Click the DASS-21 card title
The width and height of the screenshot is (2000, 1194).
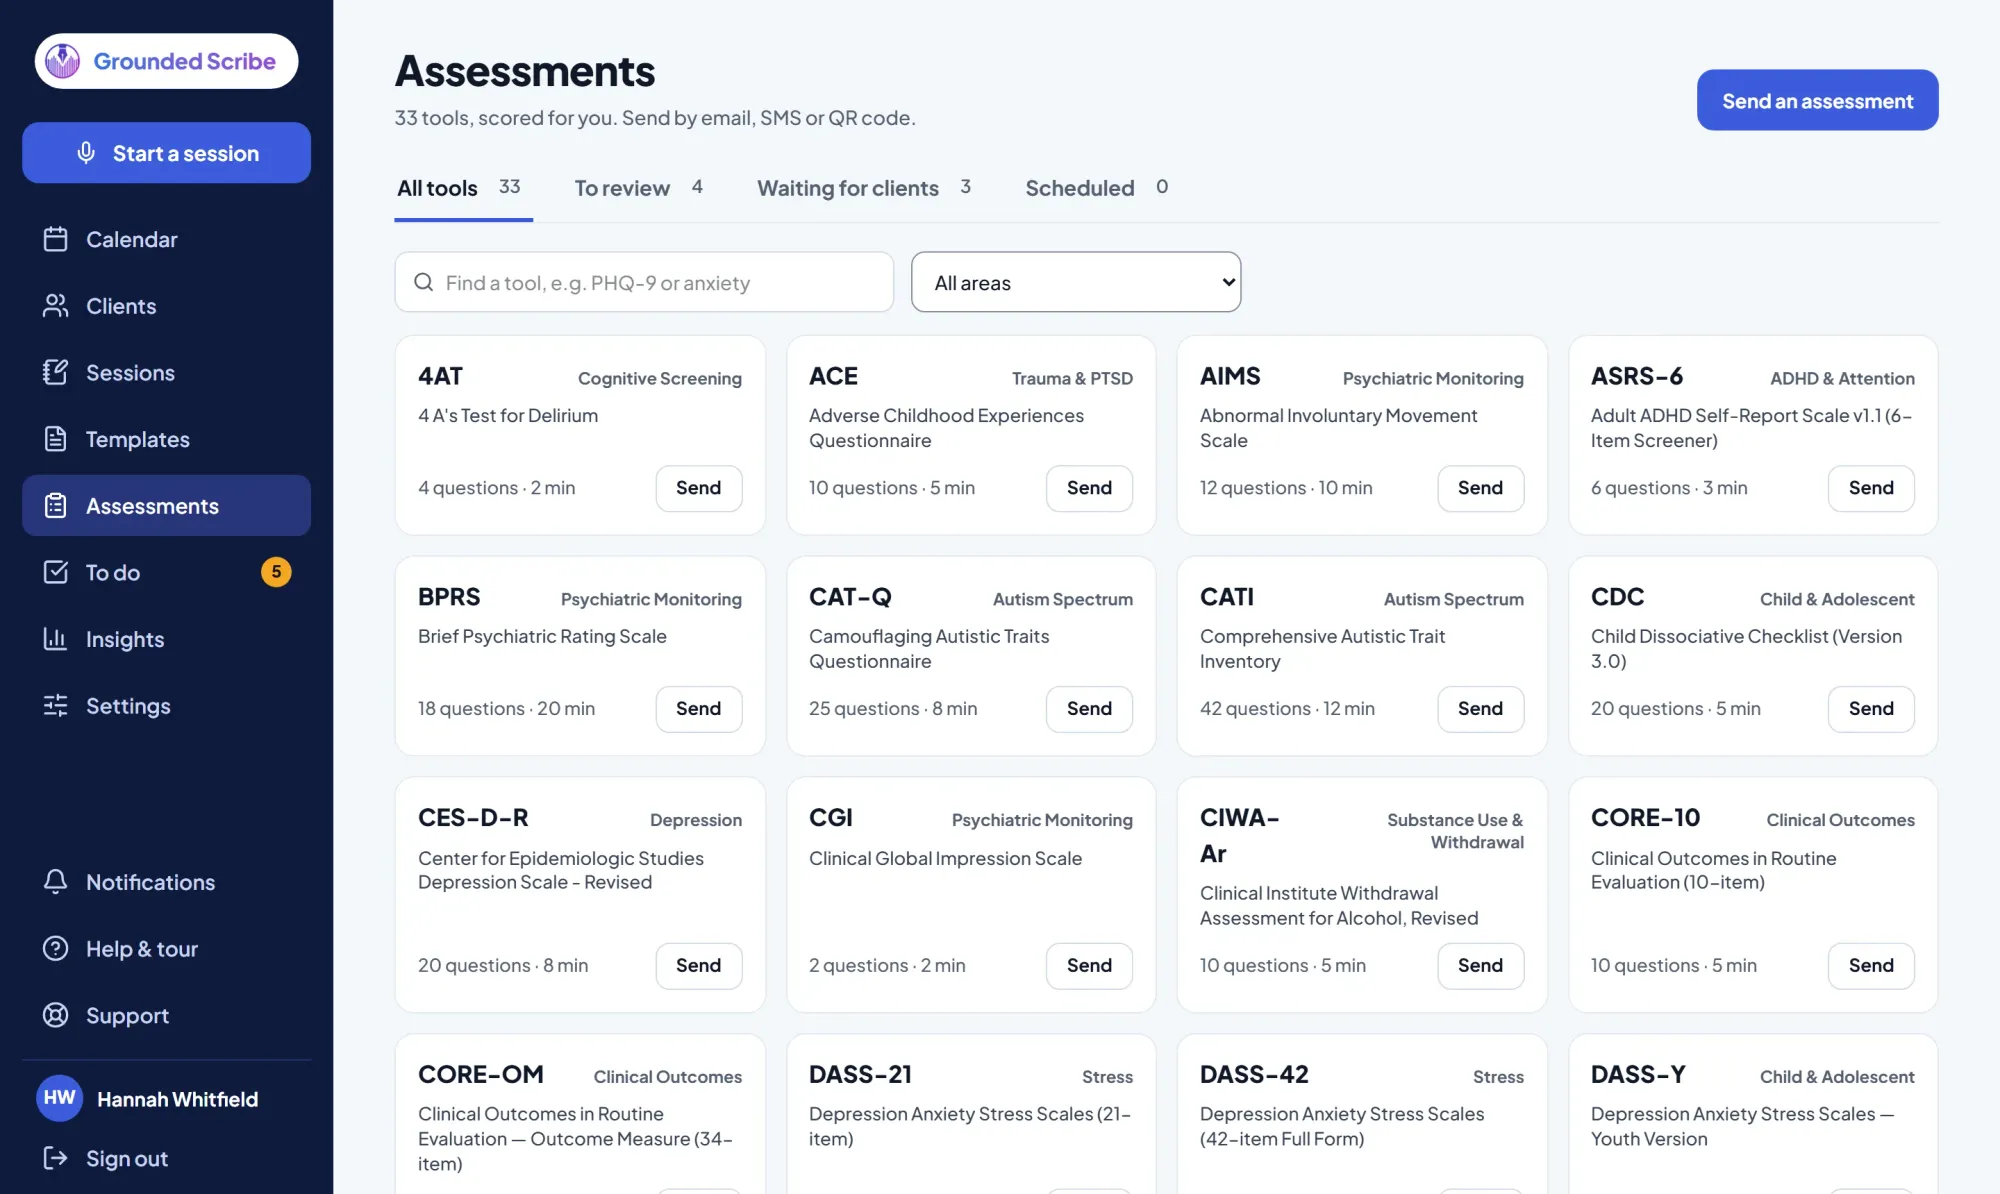tap(860, 1074)
